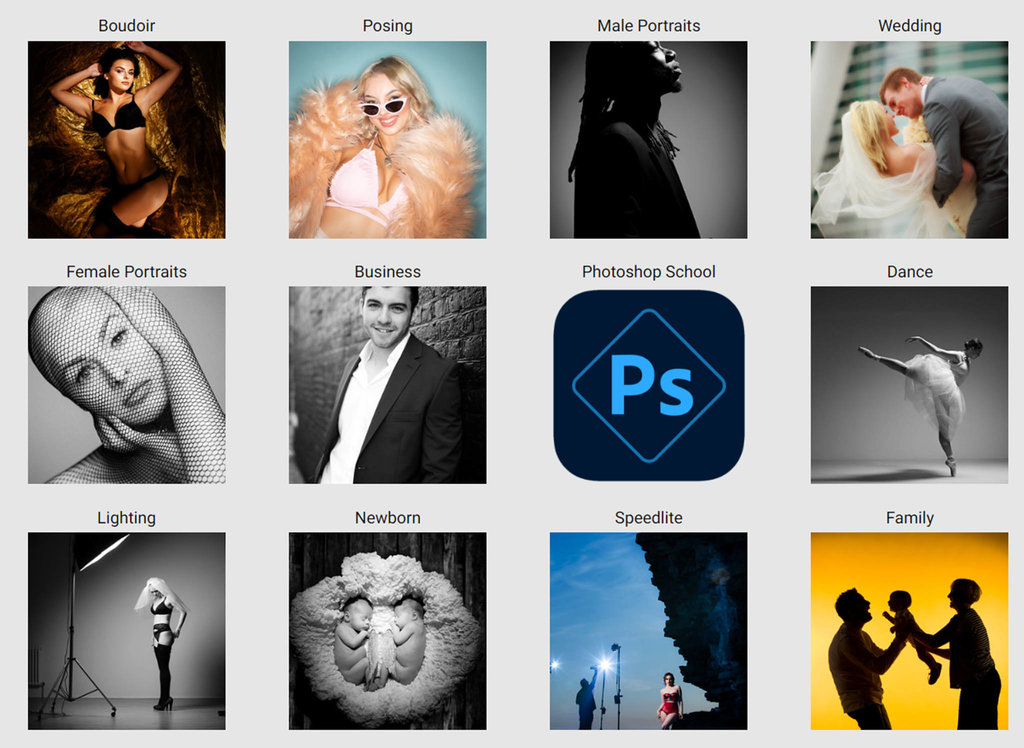Screen dimensions: 1024x748
Task: Open the Posing category thumbnail
Action: pos(388,140)
